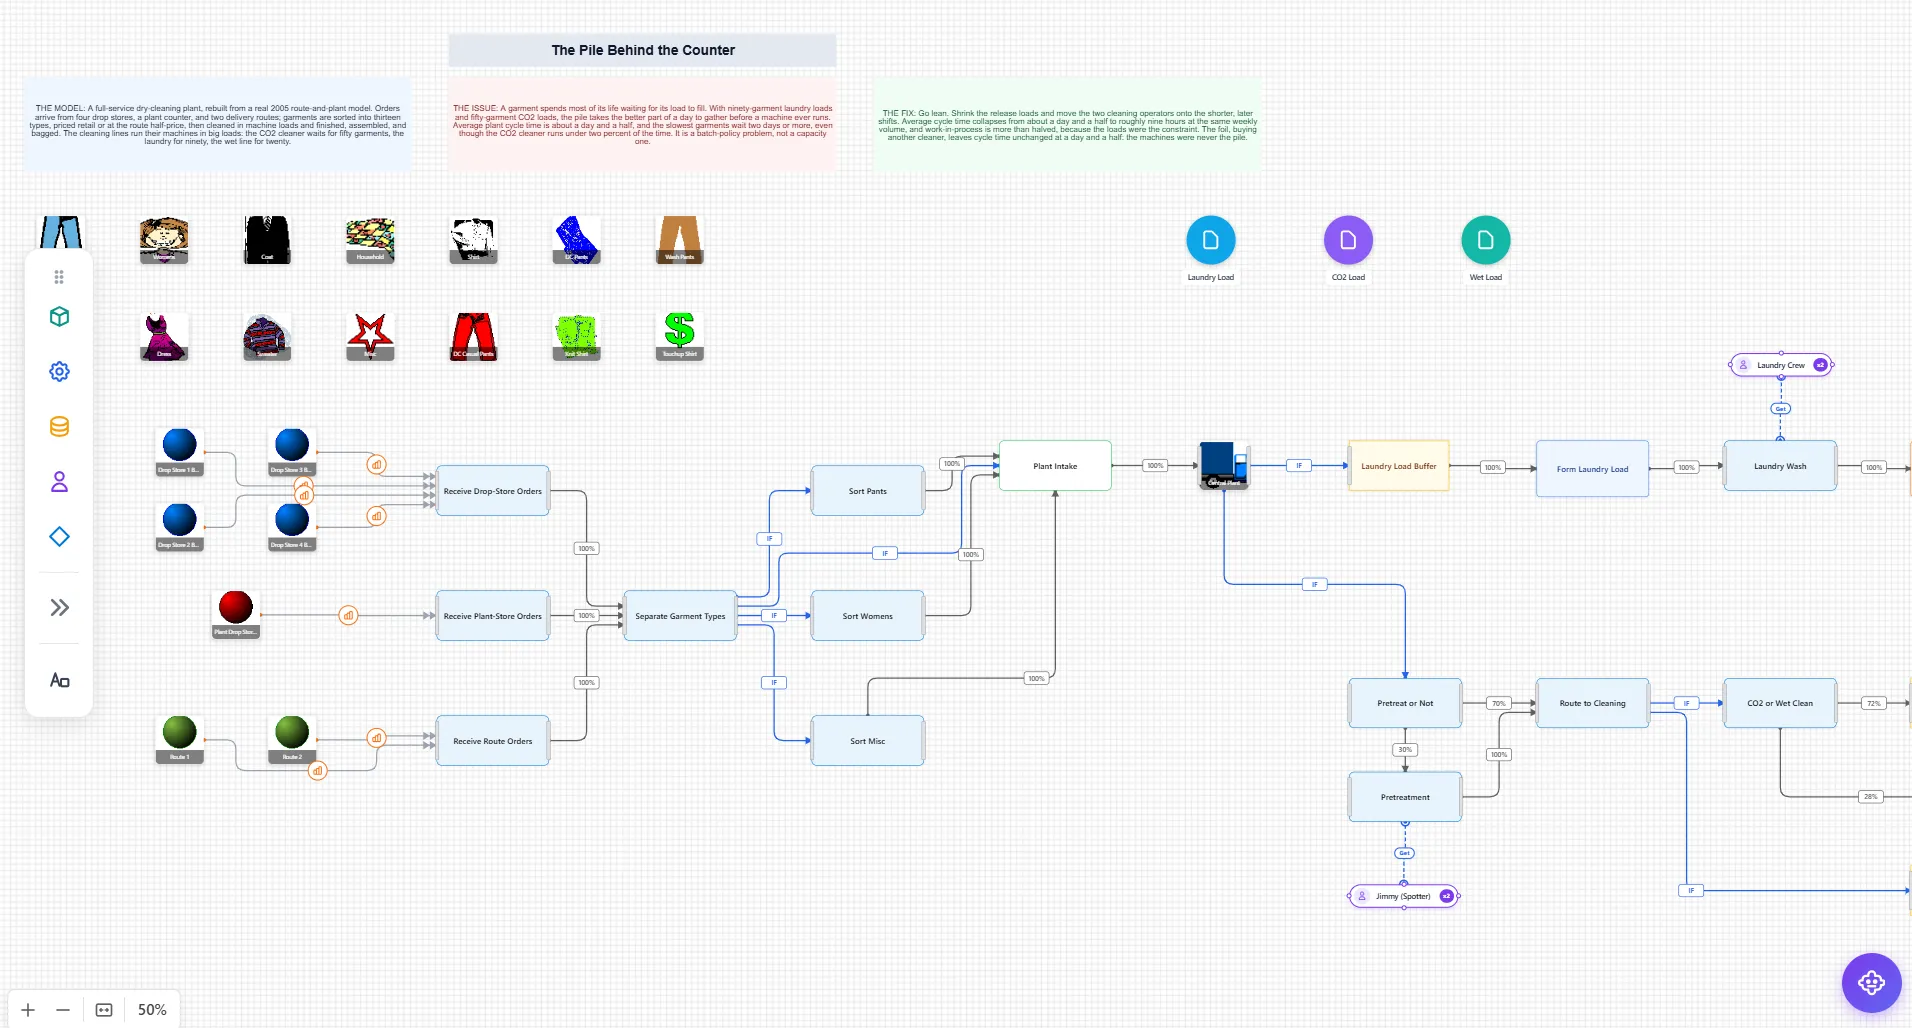Click the 30% route label above Pretreatment
Image resolution: width=1912 pixels, height=1028 pixels.
[1405, 749]
